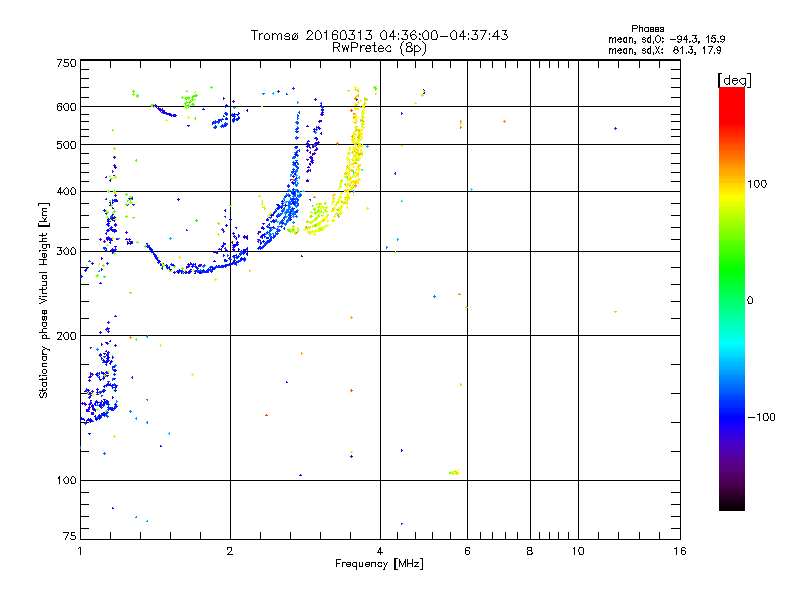Click the 'mean, sd,O: -94.3, 15.9' text
The image size is (800, 600).
[x=666, y=39]
